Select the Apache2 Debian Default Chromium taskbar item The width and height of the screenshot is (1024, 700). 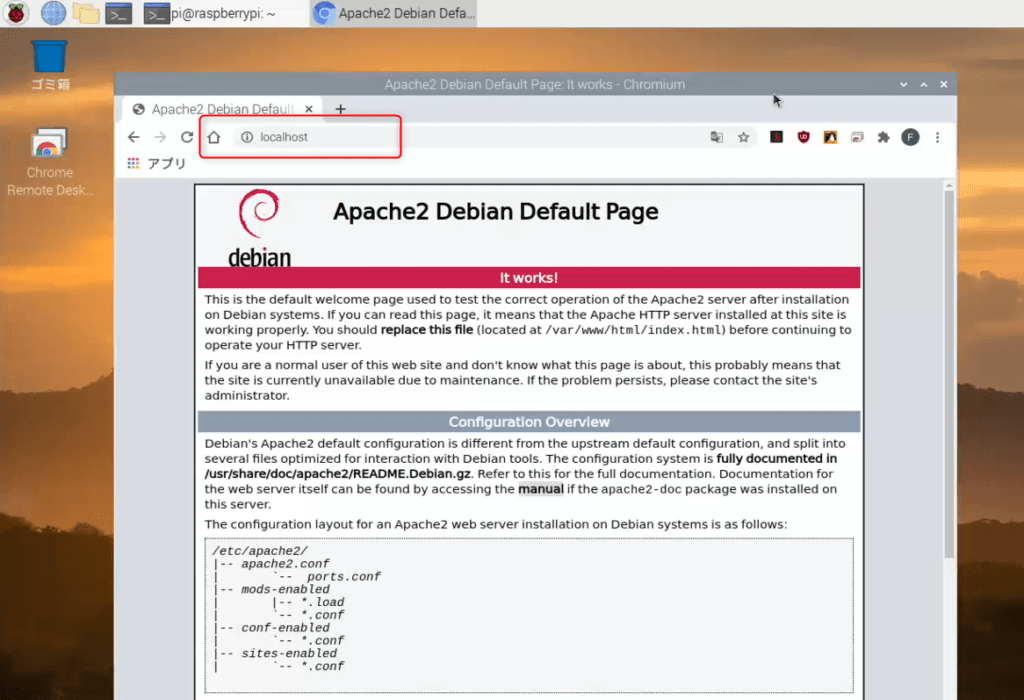(394, 13)
